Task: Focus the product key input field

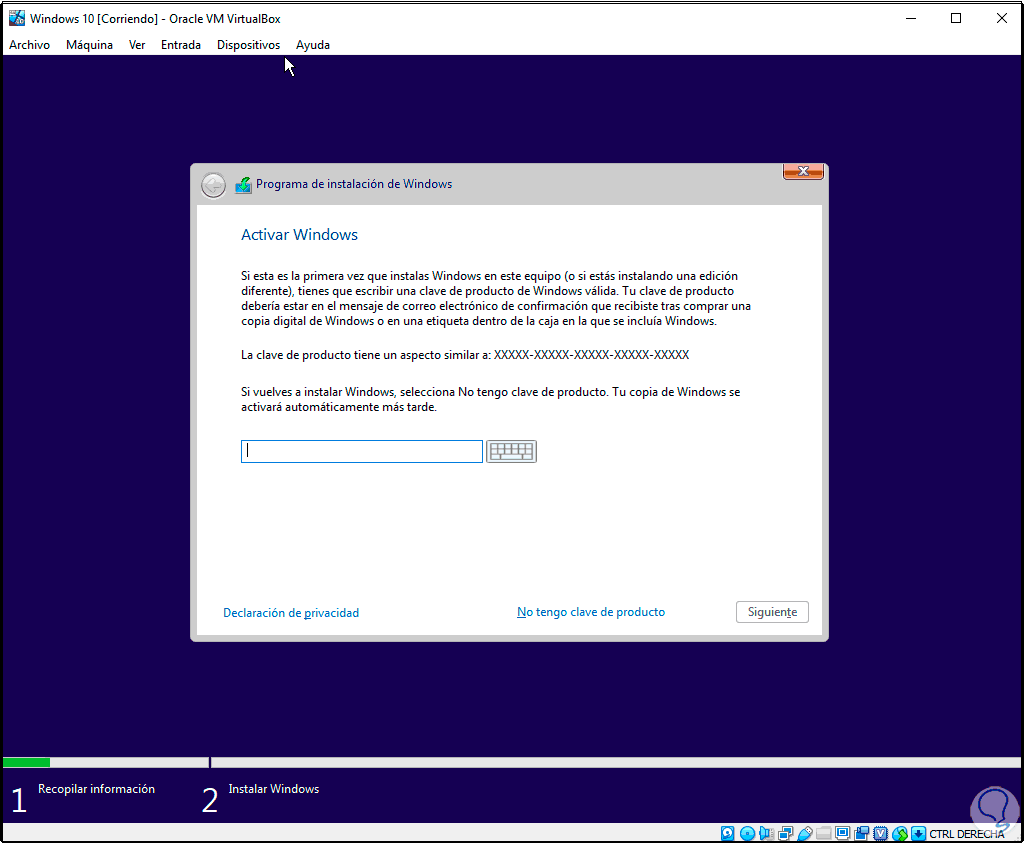Action: (x=362, y=451)
